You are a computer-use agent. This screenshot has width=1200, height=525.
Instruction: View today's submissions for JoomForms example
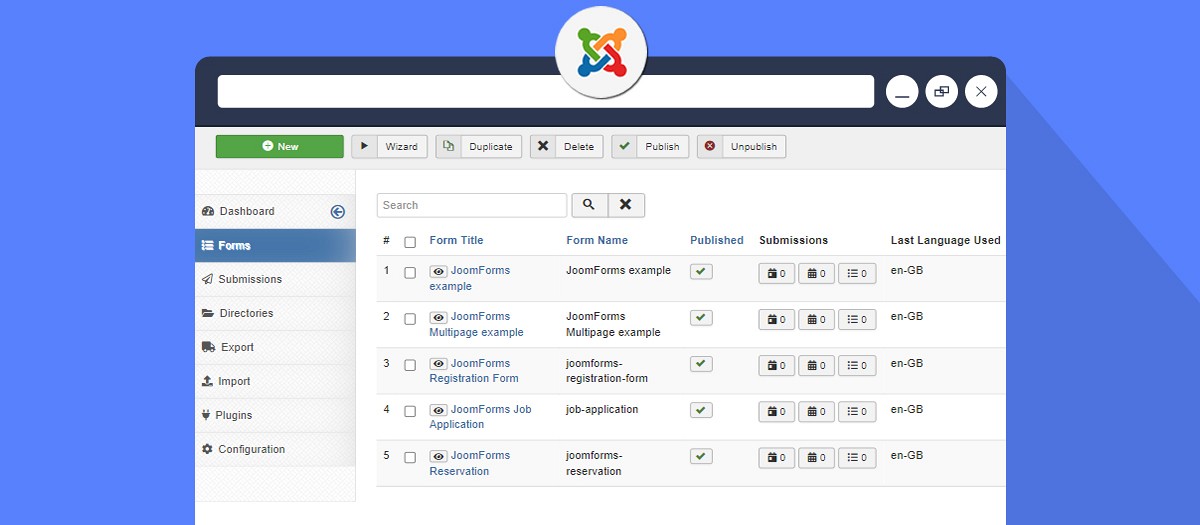point(777,273)
